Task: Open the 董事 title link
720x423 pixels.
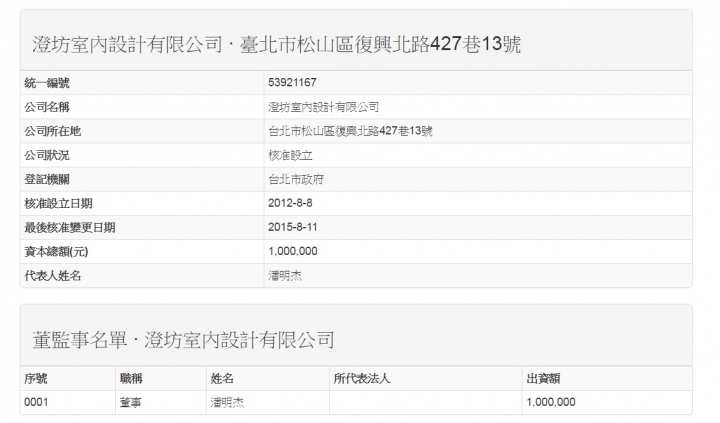Action: point(130,403)
